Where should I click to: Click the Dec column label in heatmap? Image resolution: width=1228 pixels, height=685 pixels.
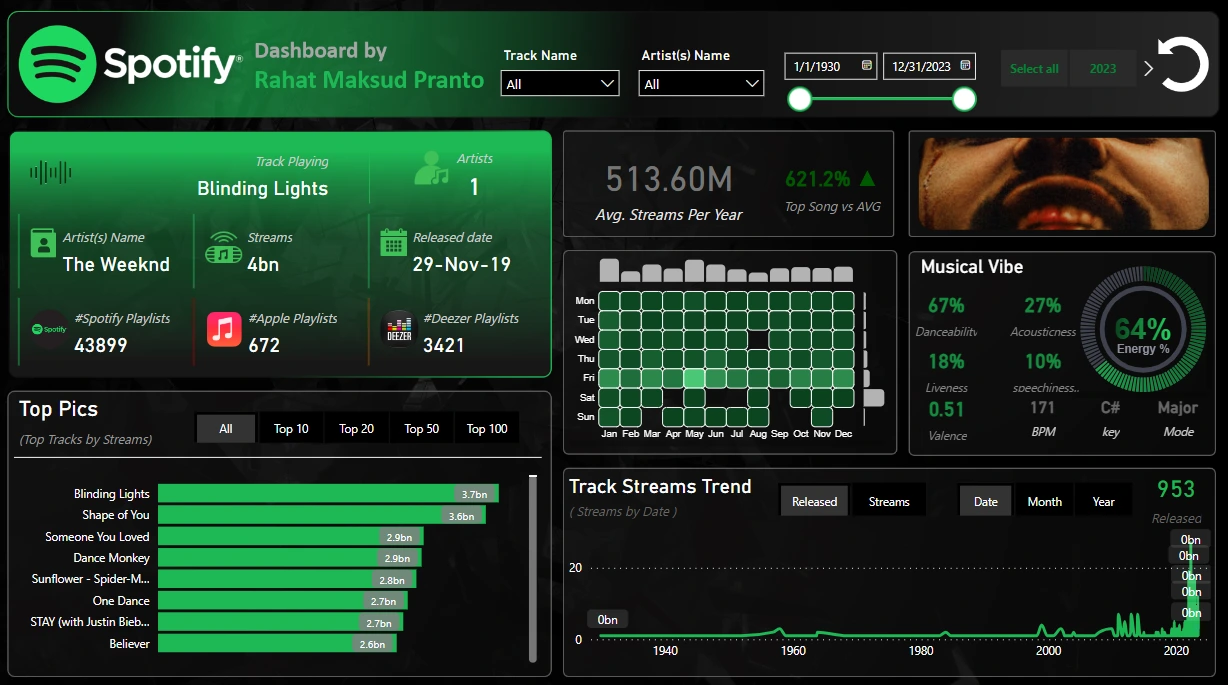tap(843, 434)
